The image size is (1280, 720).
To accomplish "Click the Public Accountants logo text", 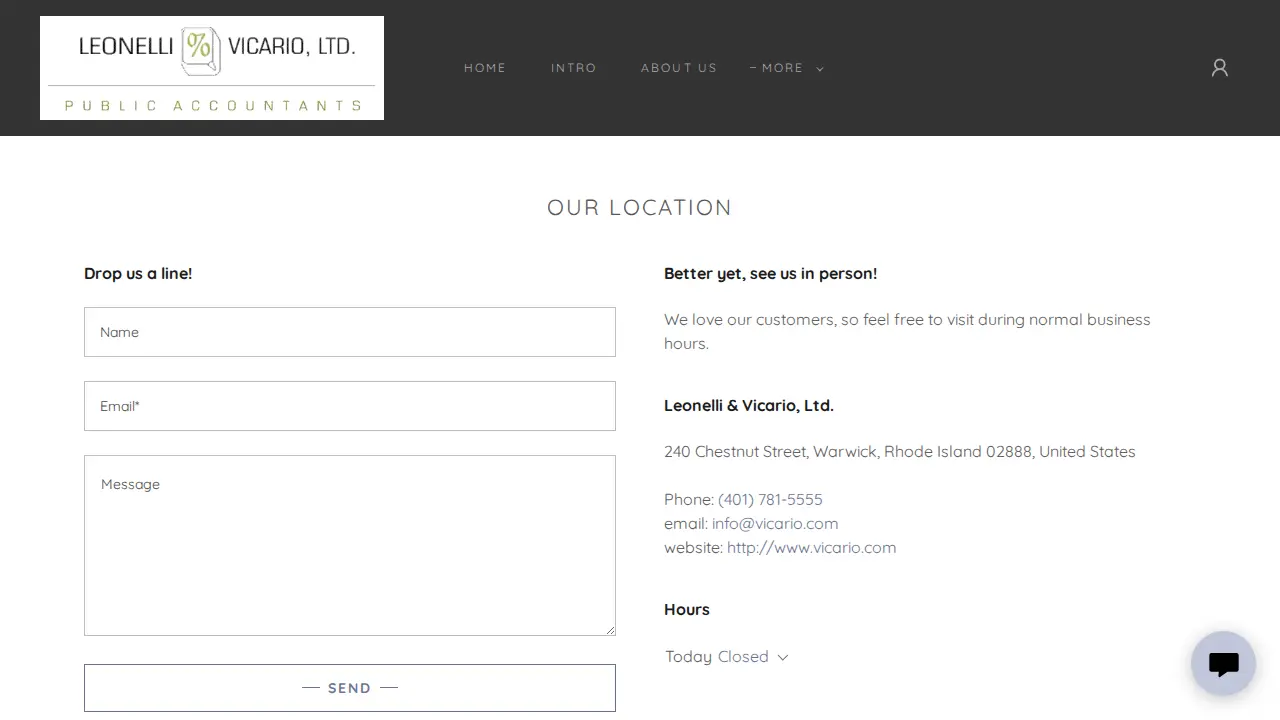I will point(212,105).
